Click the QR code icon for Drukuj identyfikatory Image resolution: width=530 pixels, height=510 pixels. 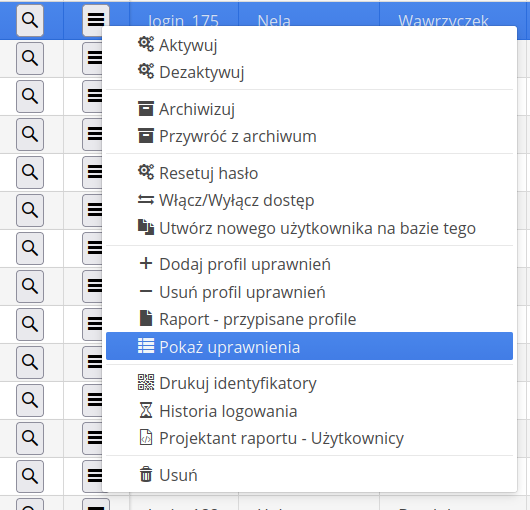point(146,382)
